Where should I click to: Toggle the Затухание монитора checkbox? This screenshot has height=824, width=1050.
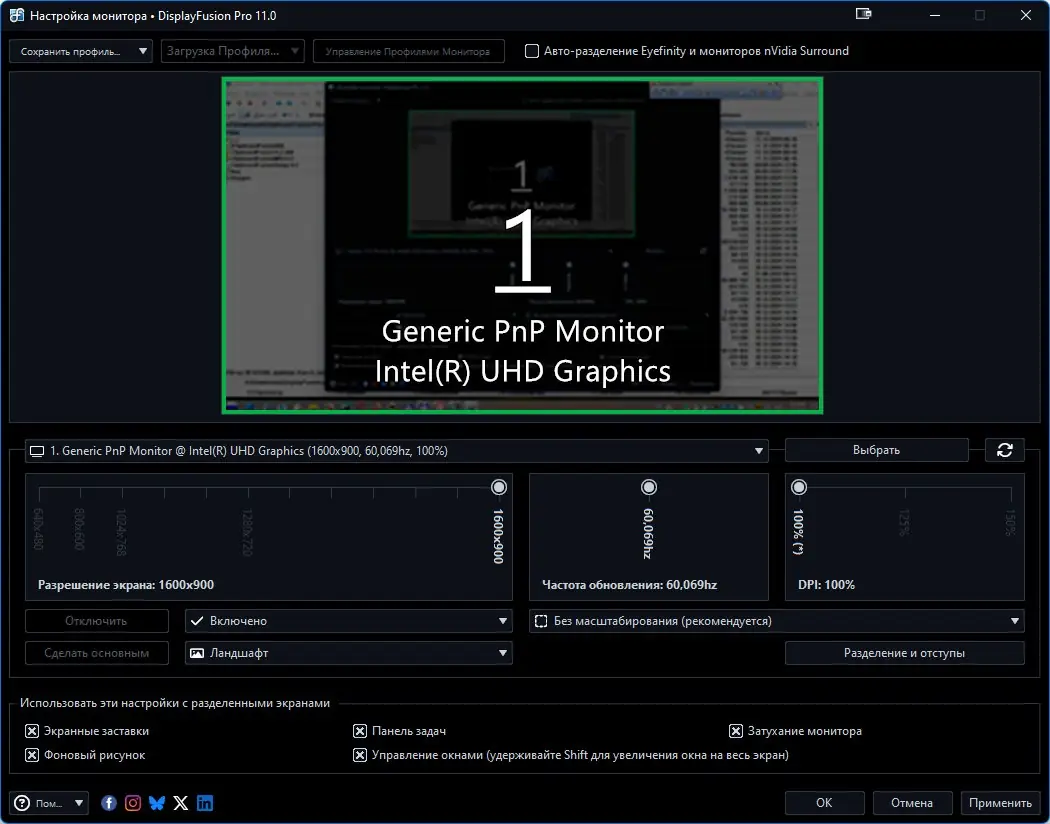pyautogui.click(x=735, y=731)
